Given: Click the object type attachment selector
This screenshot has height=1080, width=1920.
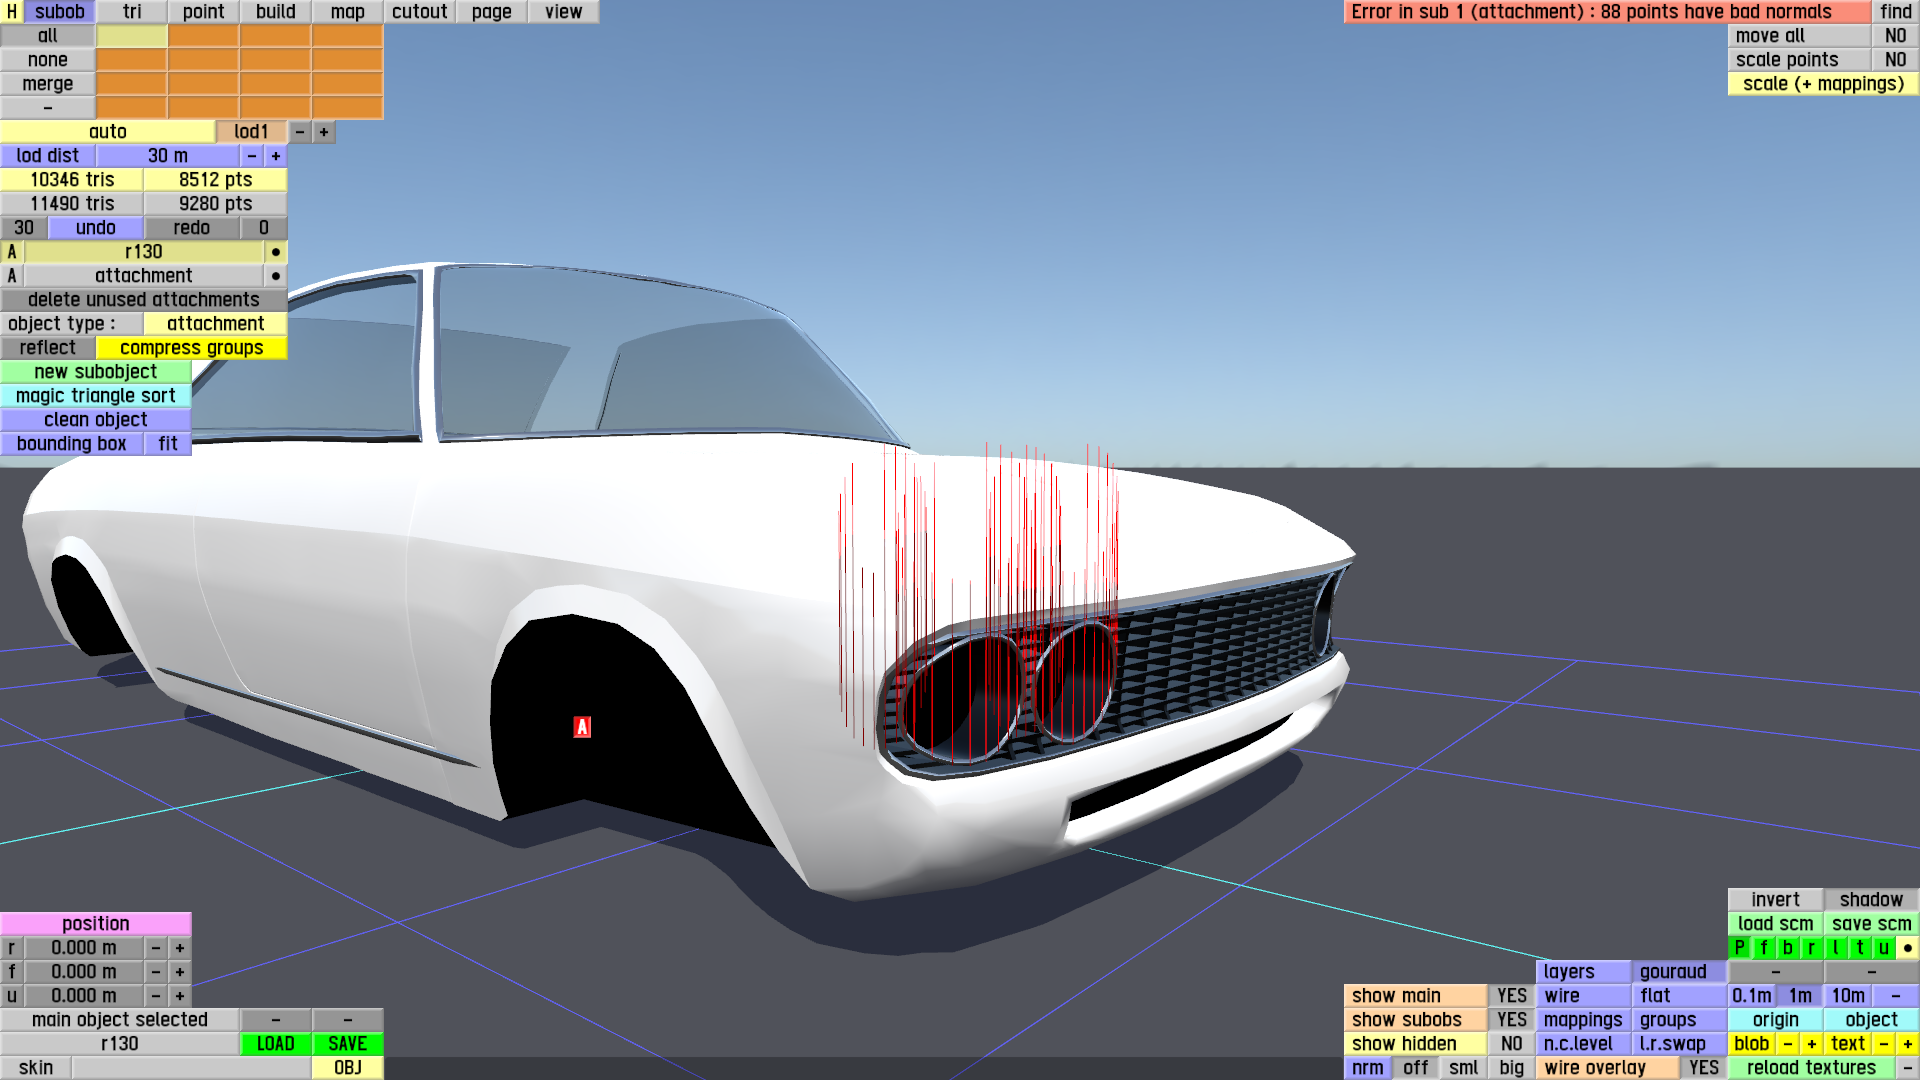Looking at the screenshot, I should pyautogui.click(x=215, y=324).
